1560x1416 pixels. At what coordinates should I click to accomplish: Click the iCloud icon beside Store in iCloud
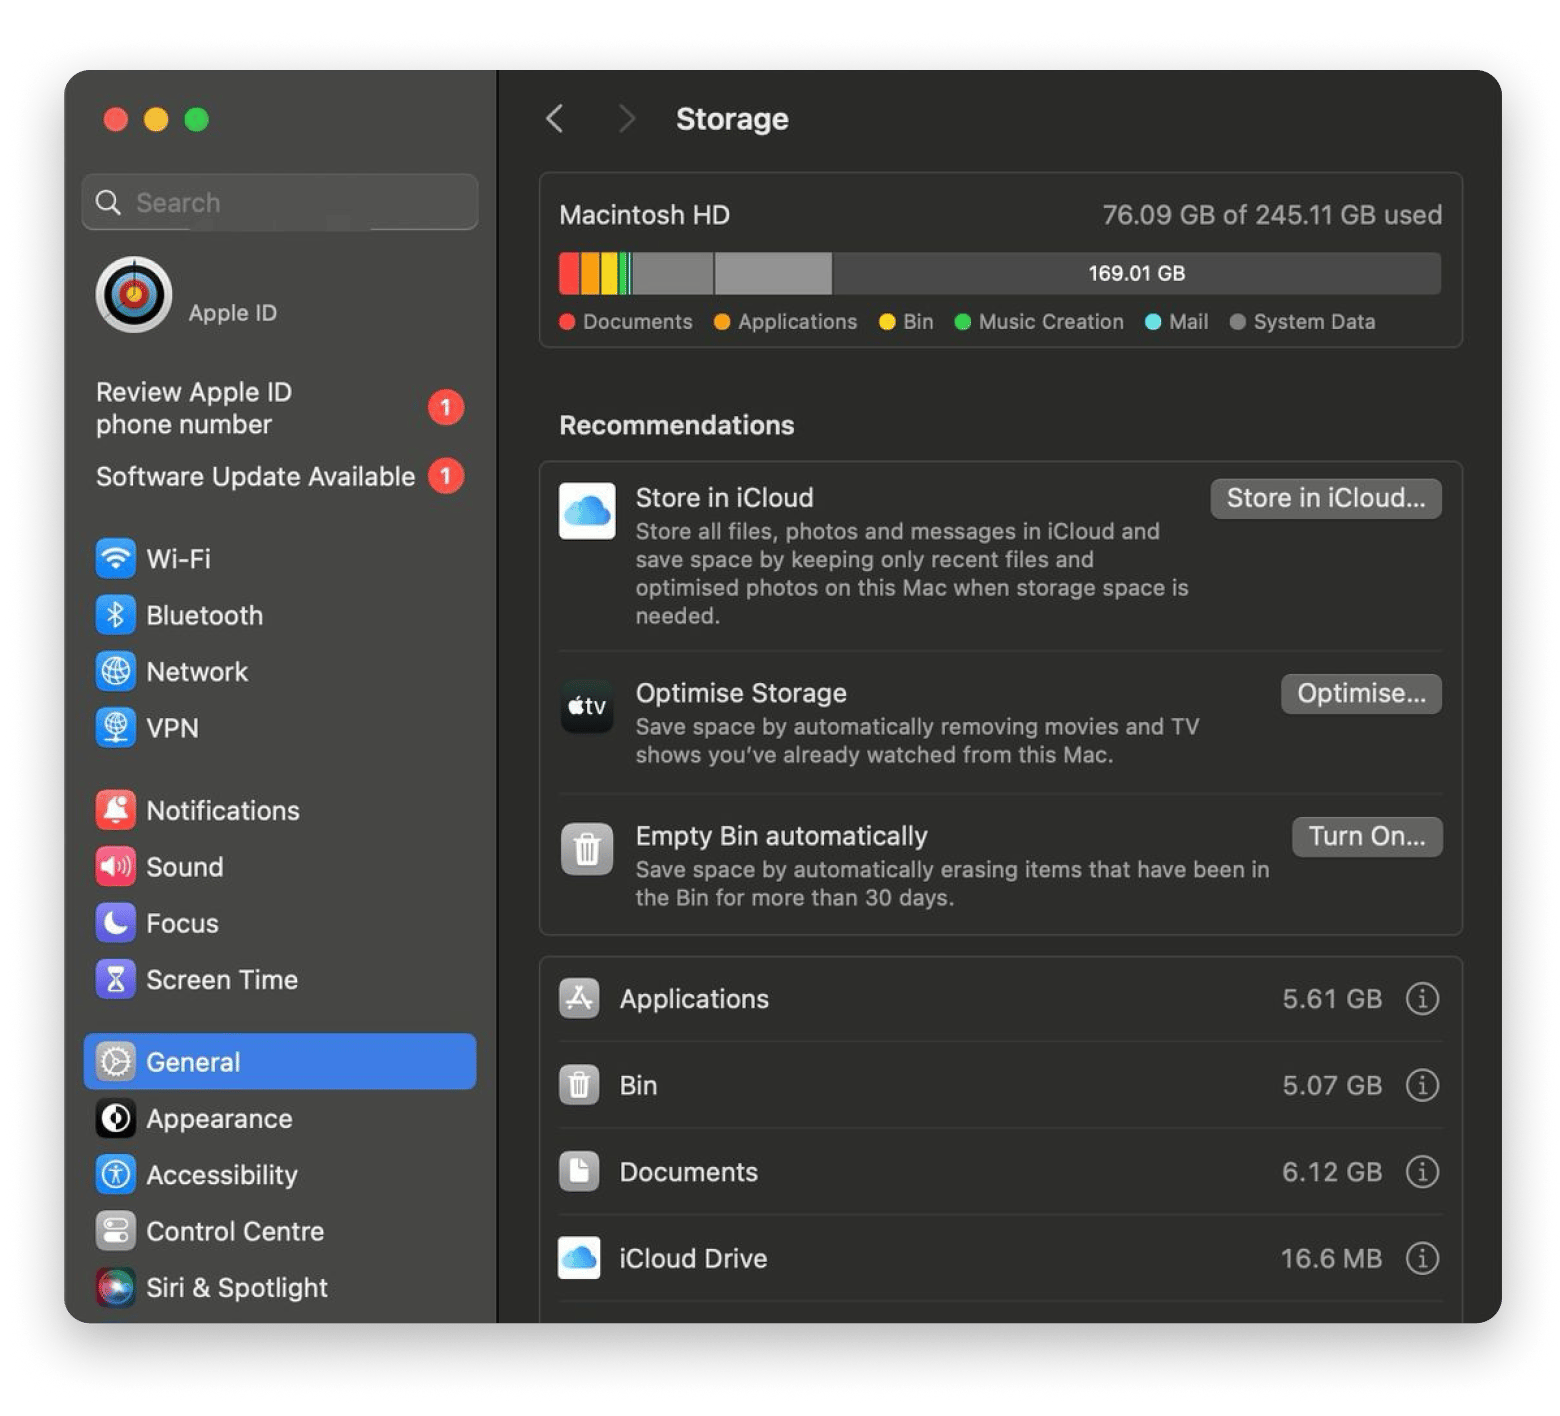[x=587, y=511]
